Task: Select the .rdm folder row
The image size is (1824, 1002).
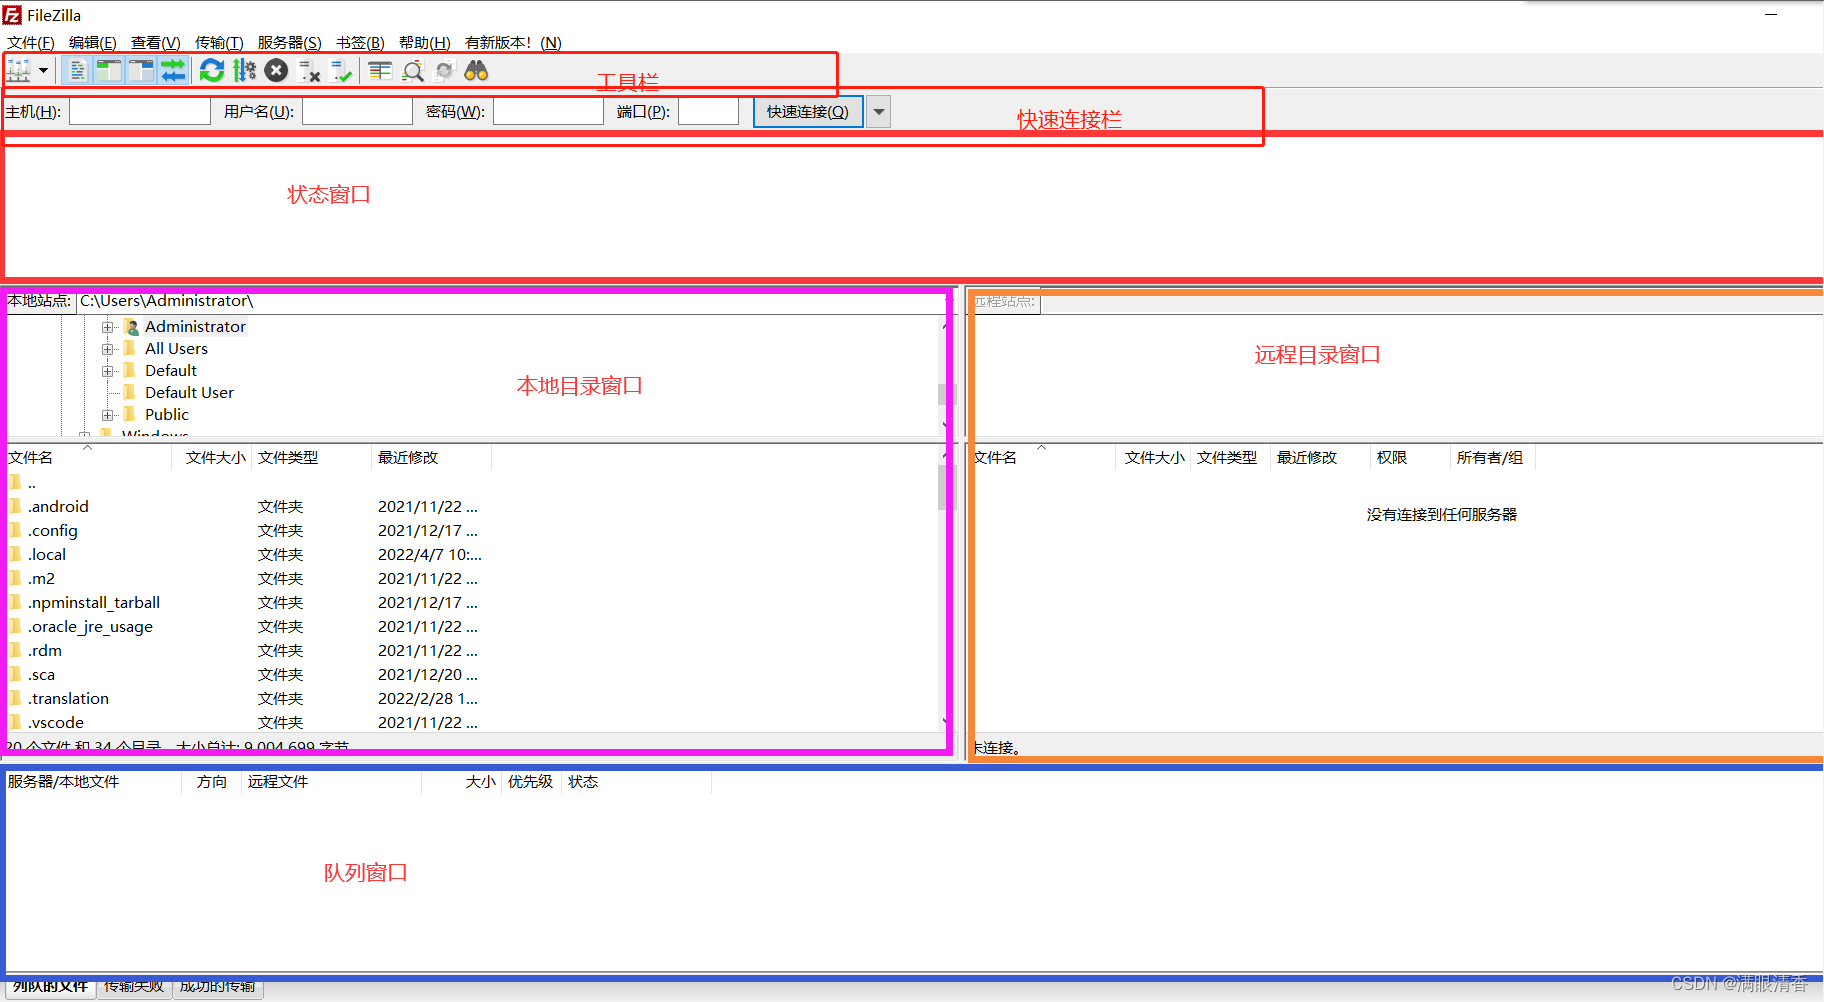Action: pyautogui.click(x=470, y=651)
